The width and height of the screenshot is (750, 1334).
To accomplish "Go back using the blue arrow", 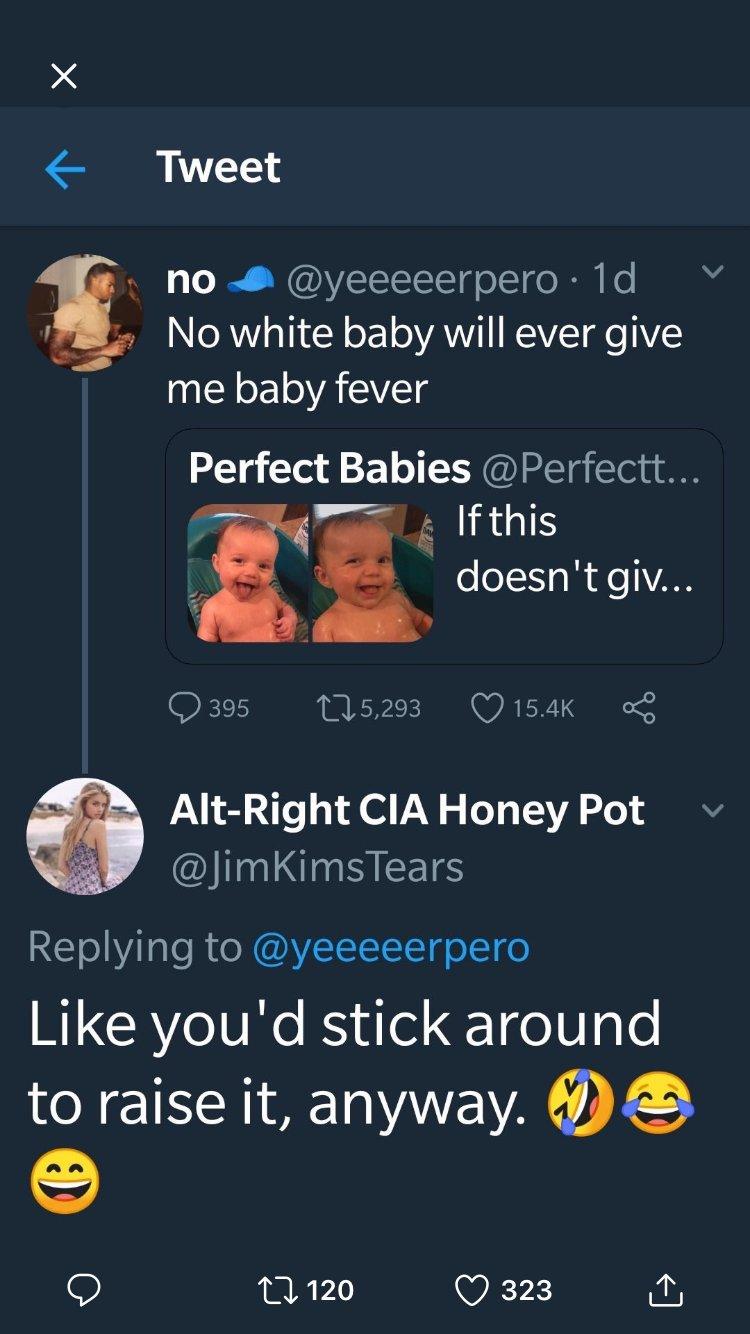I will [65, 169].
